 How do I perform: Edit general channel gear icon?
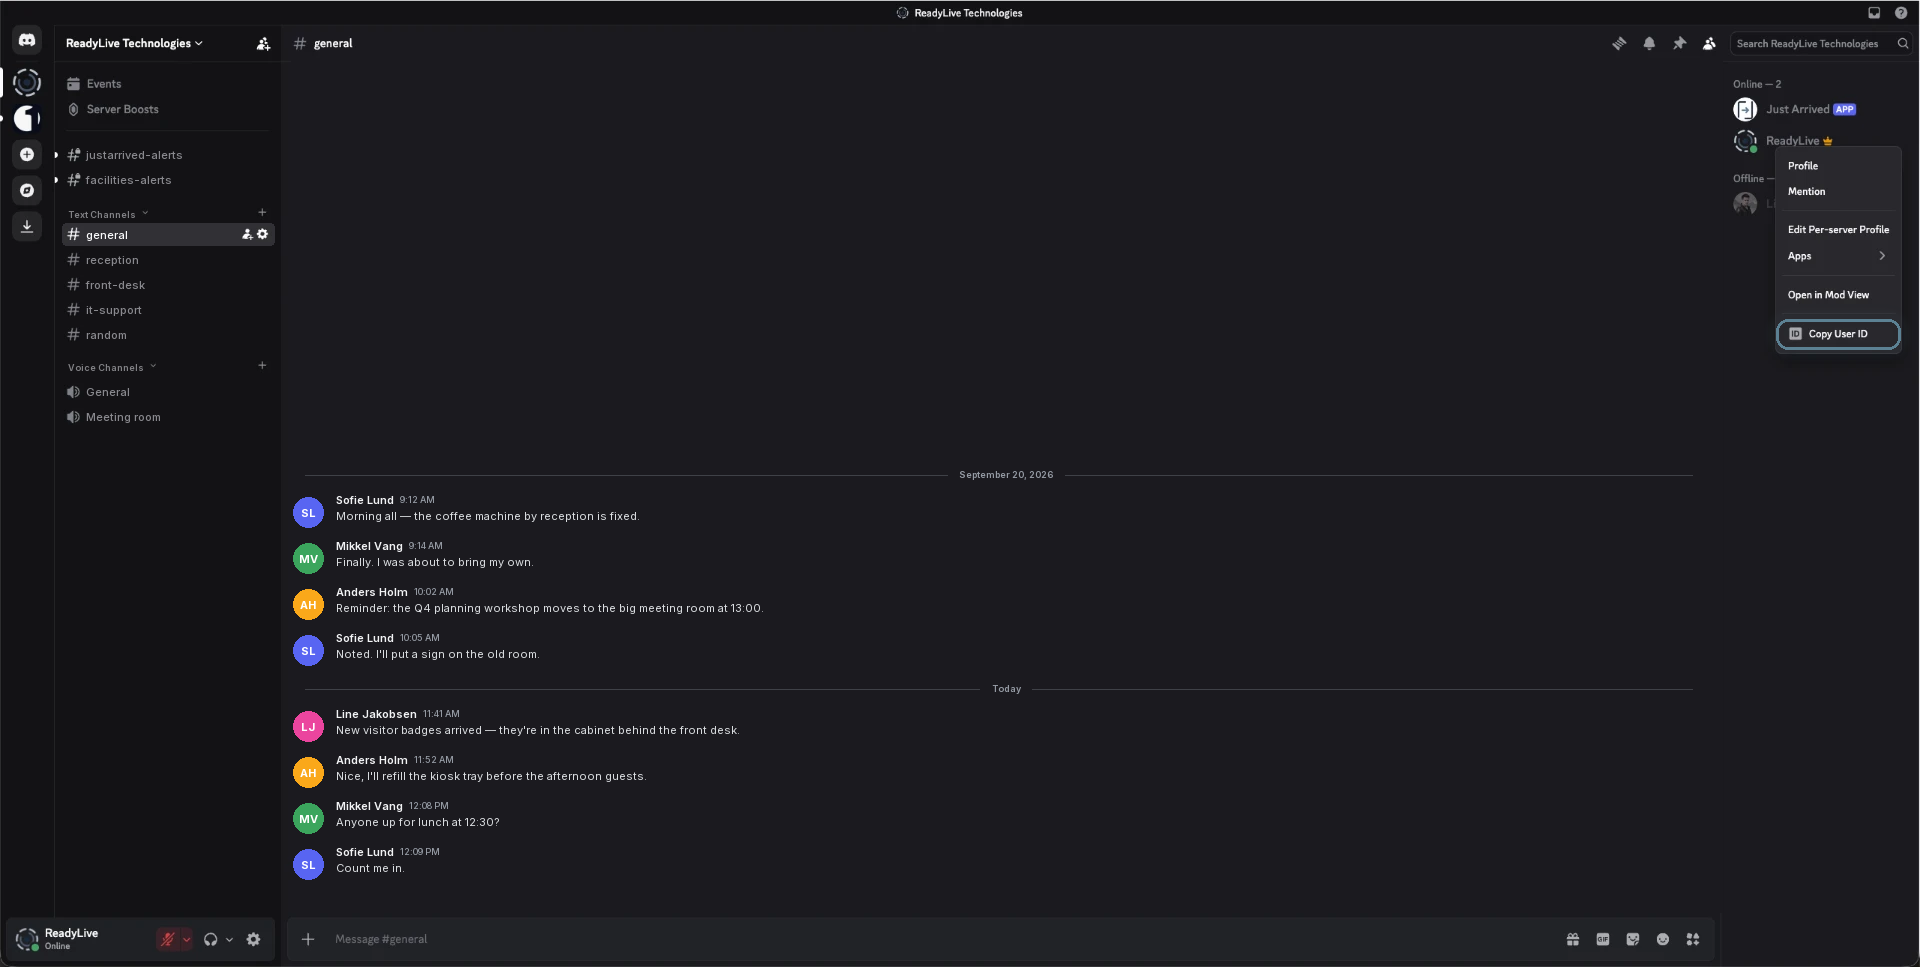pyautogui.click(x=263, y=234)
